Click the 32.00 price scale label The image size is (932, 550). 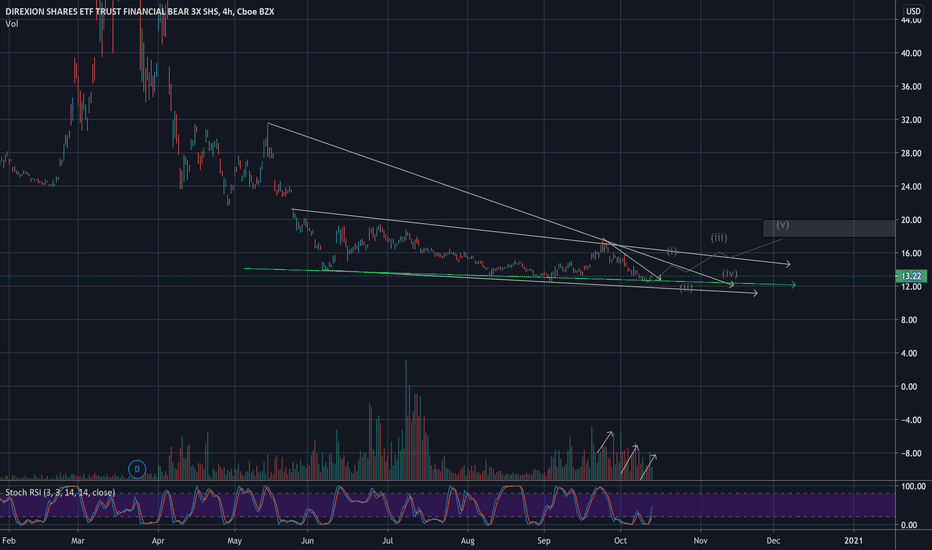tap(911, 120)
